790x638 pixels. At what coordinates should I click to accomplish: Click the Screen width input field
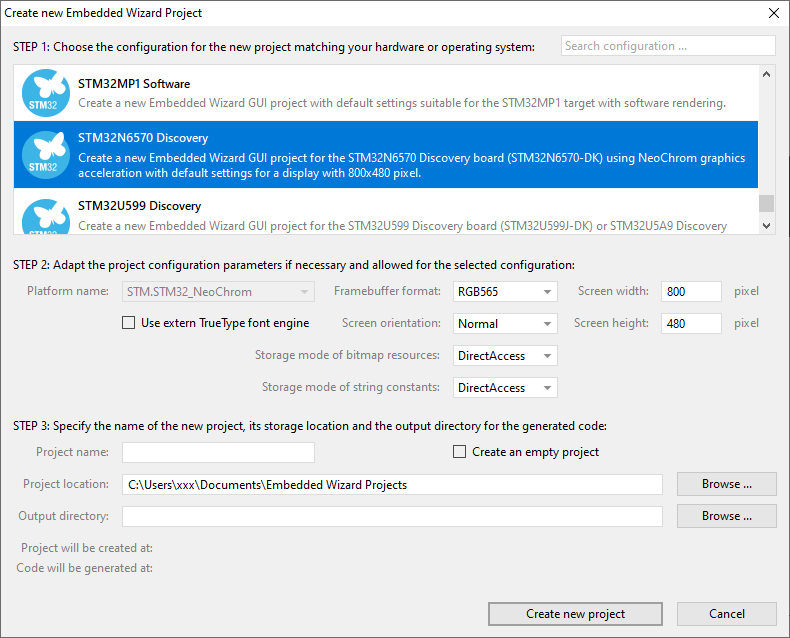point(690,292)
